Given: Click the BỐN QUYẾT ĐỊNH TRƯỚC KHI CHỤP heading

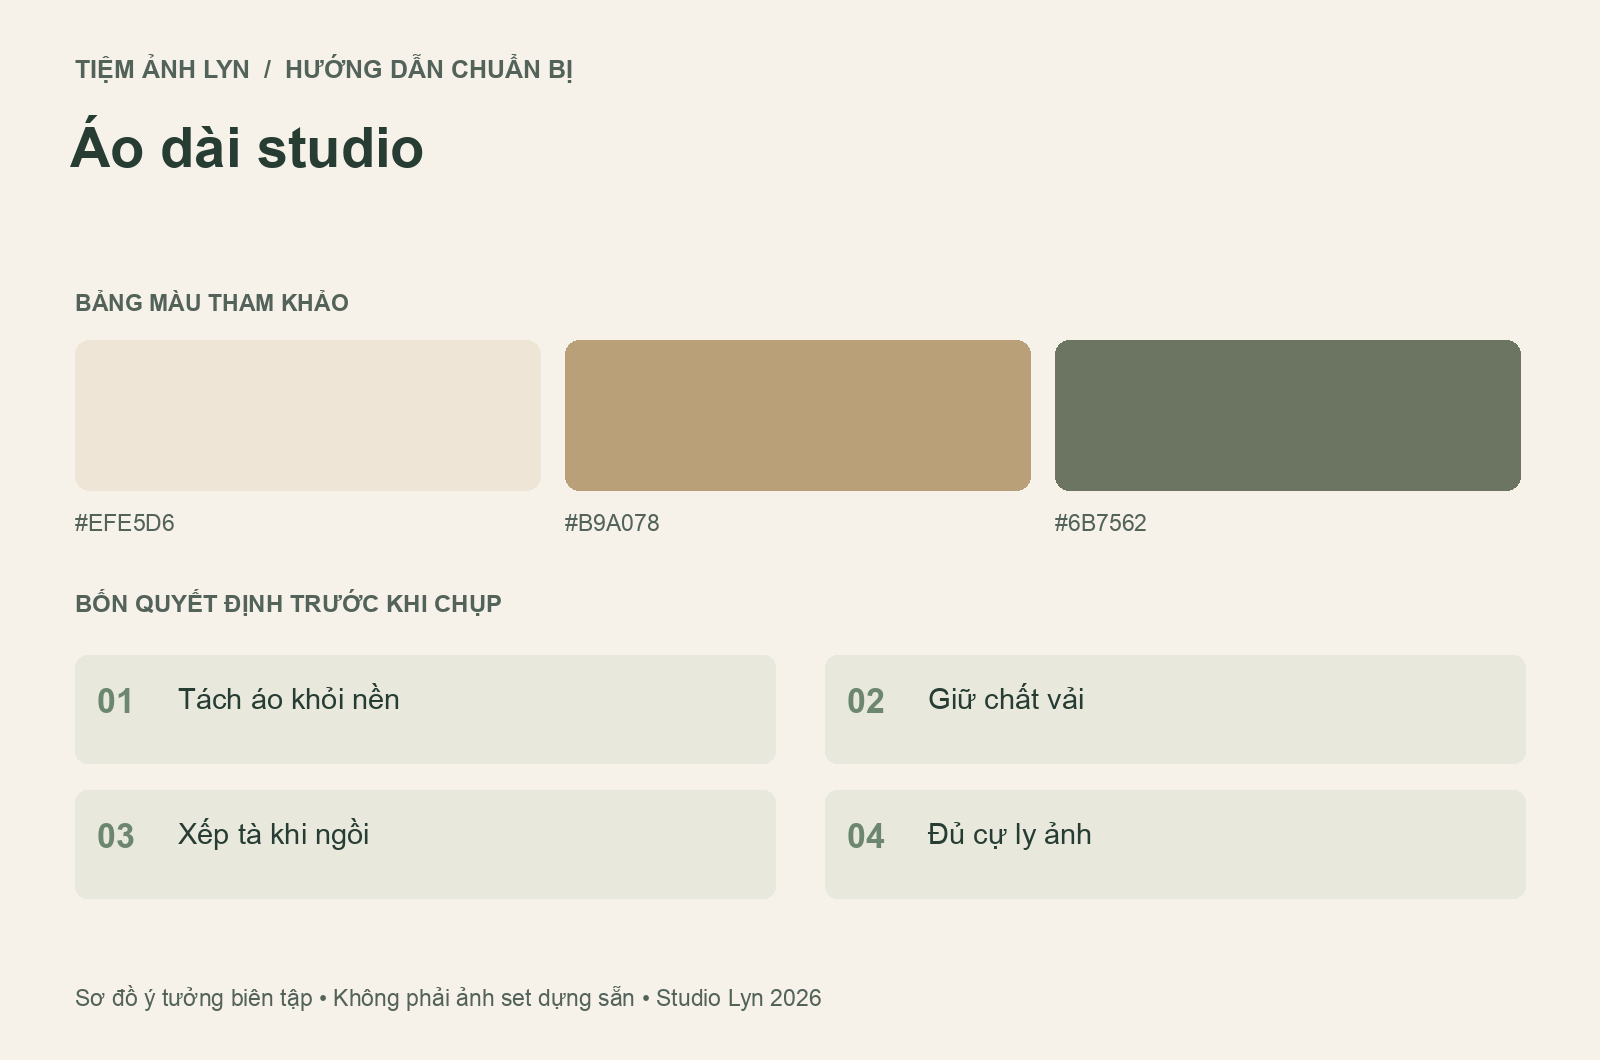Looking at the screenshot, I should 288,604.
